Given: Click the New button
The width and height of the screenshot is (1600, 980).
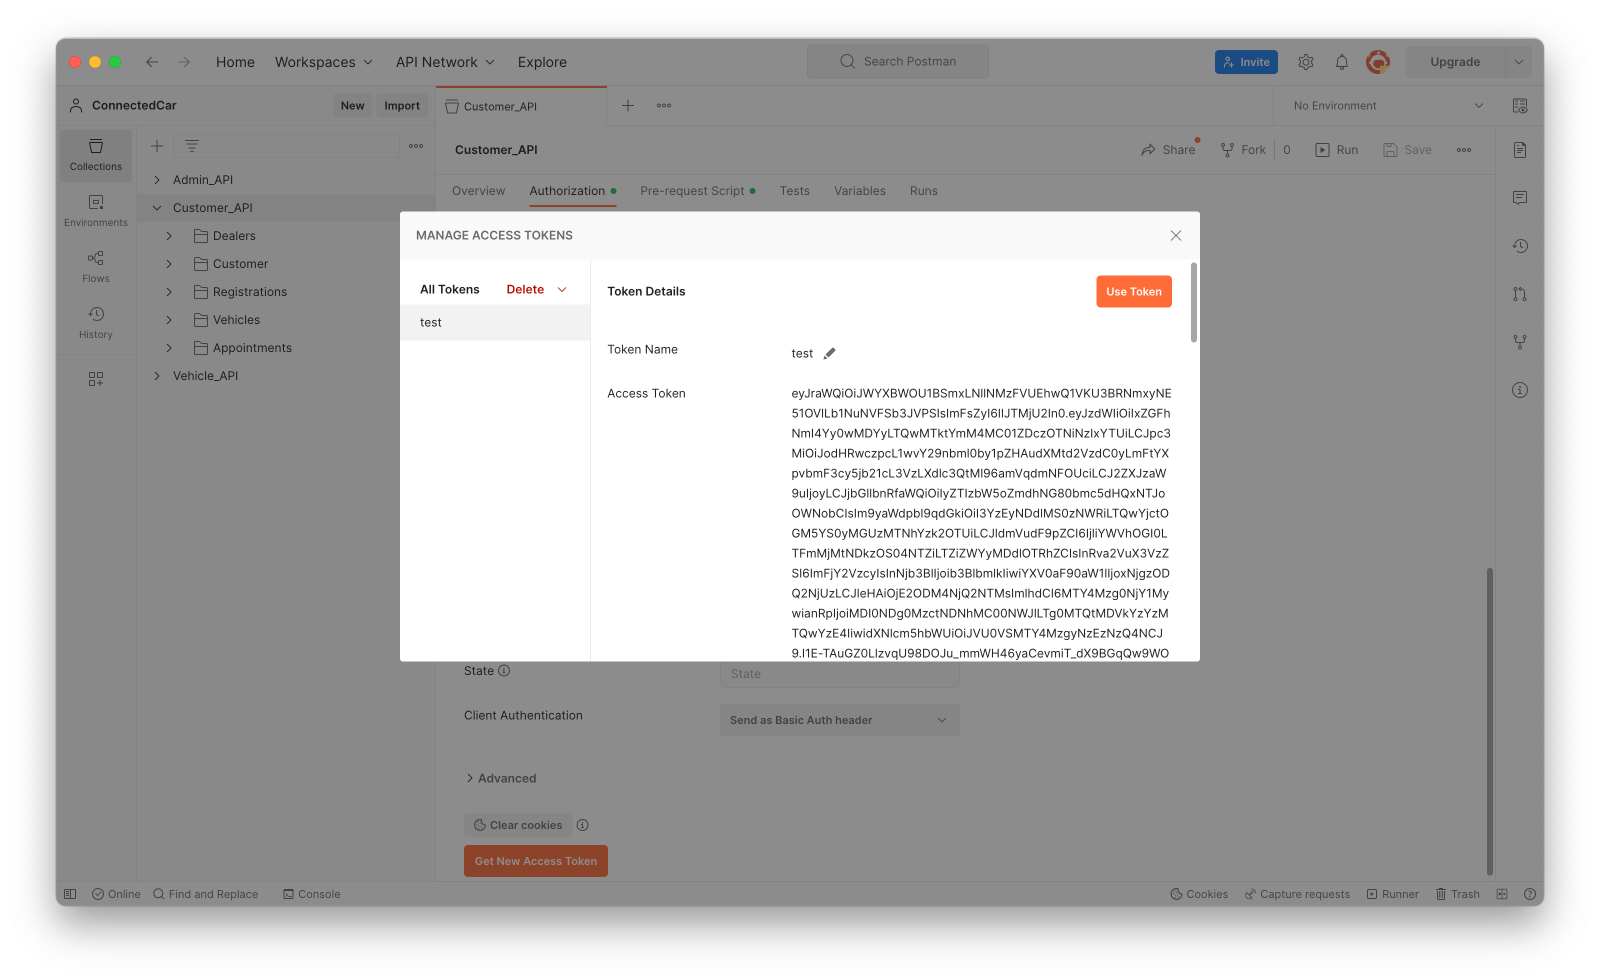Looking at the screenshot, I should coord(352,106).
